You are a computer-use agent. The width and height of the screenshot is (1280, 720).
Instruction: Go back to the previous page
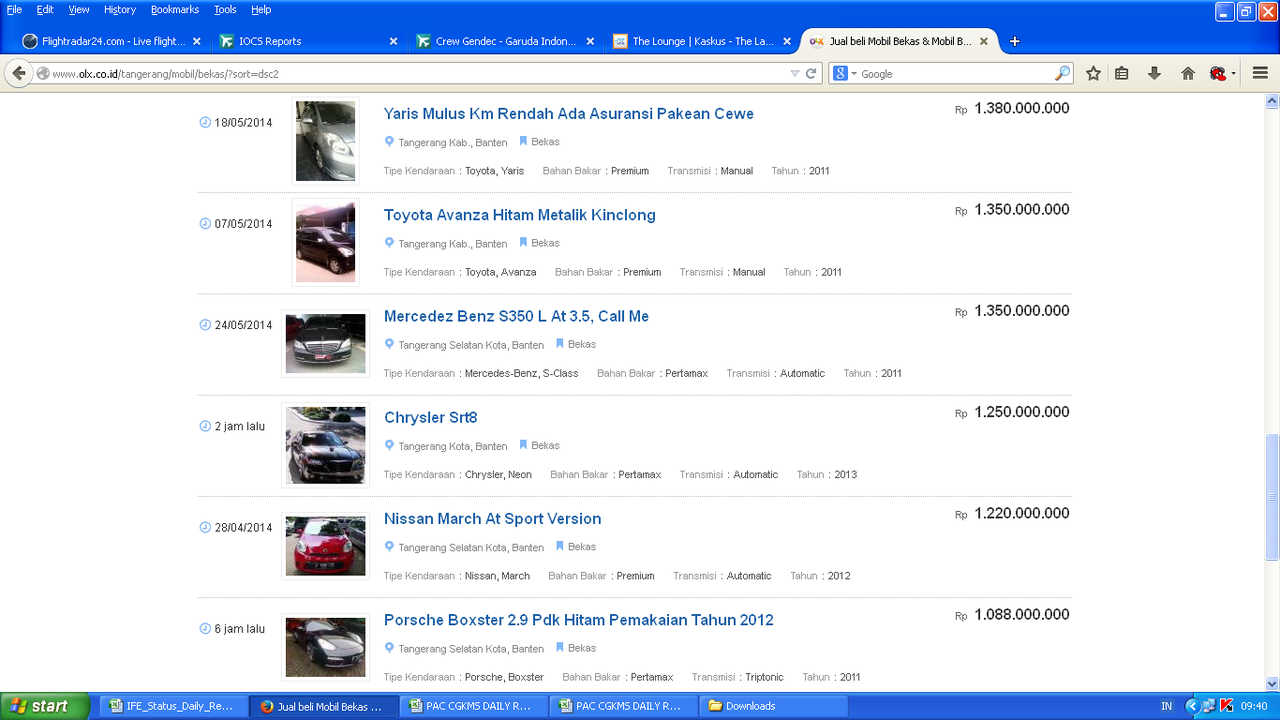19,73
